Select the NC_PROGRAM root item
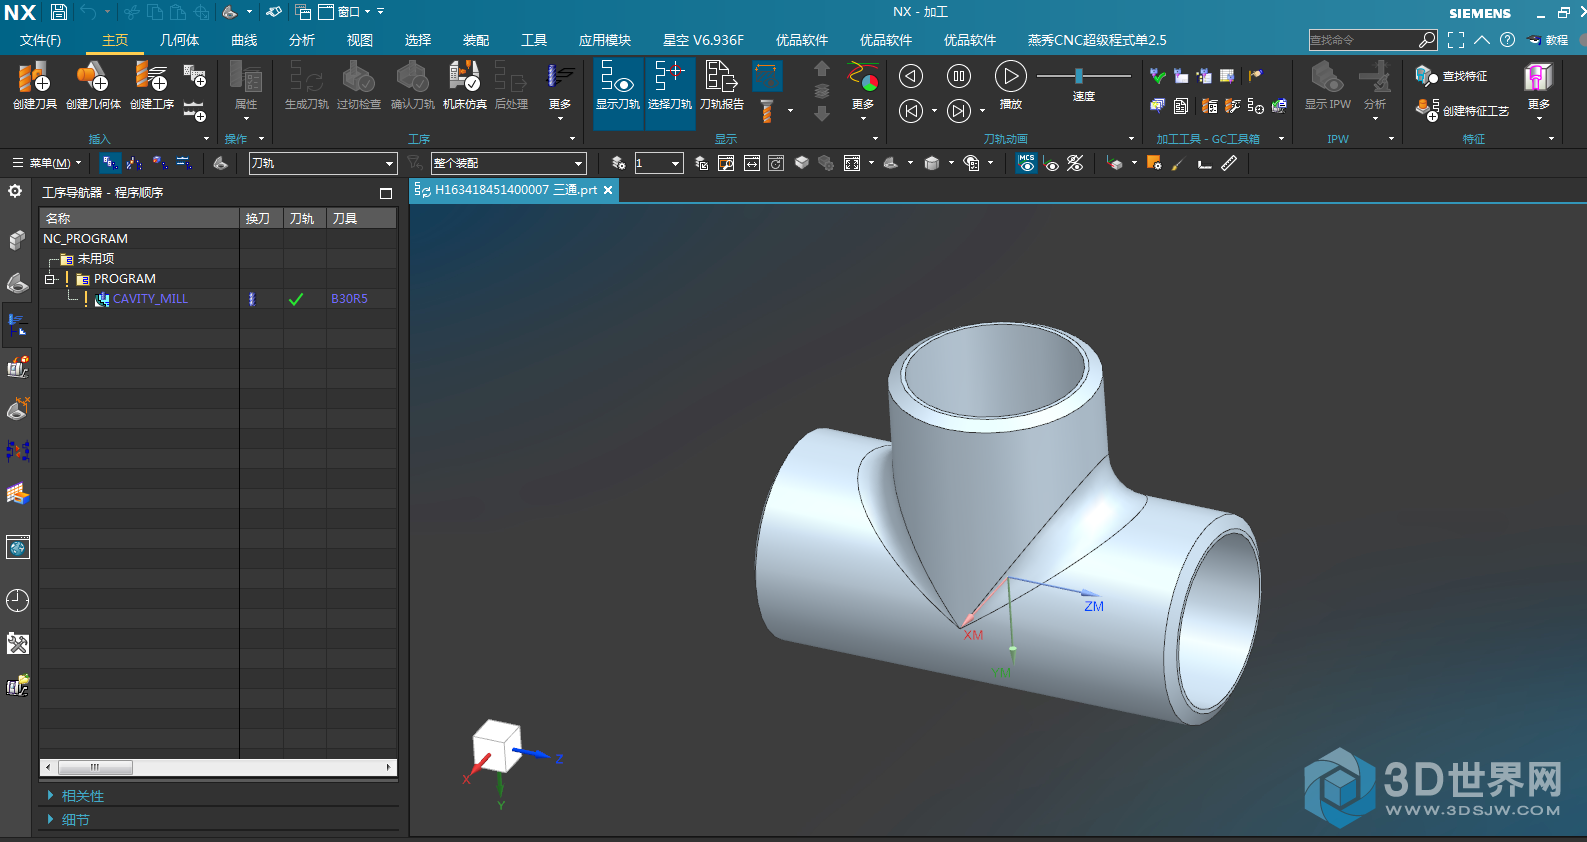 pos(85,239)
